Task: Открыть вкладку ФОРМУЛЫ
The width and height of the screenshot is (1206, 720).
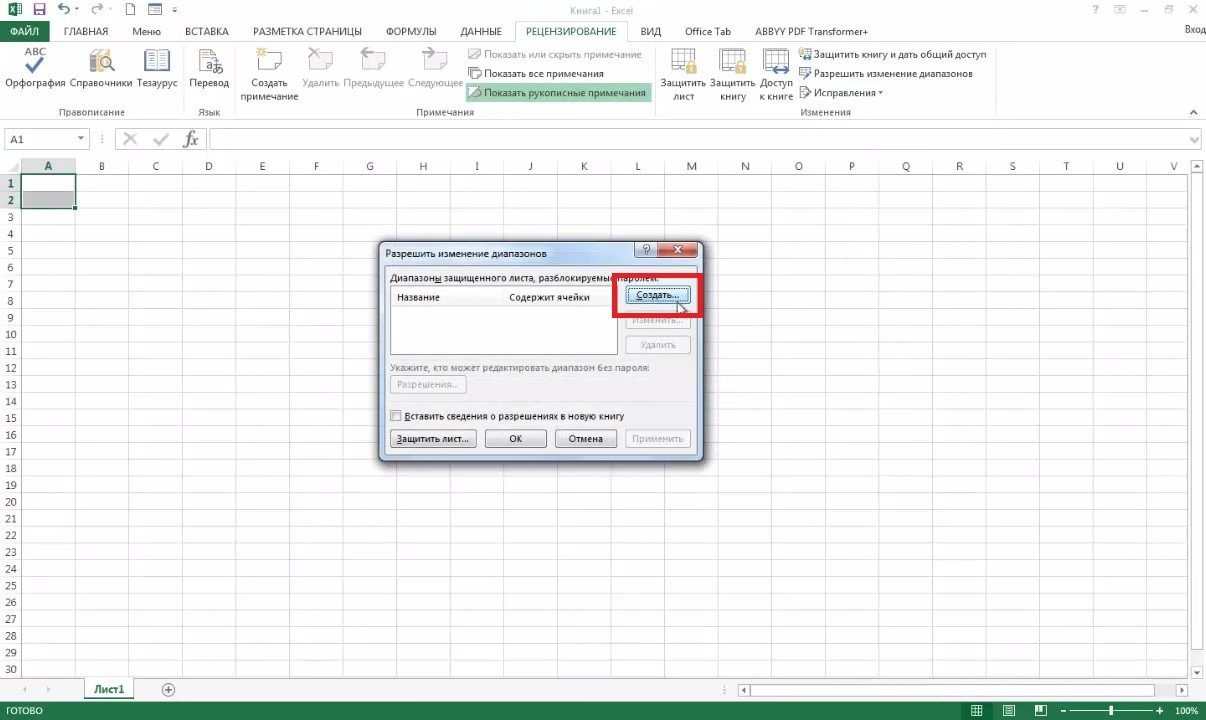Action: click(410, 31)
